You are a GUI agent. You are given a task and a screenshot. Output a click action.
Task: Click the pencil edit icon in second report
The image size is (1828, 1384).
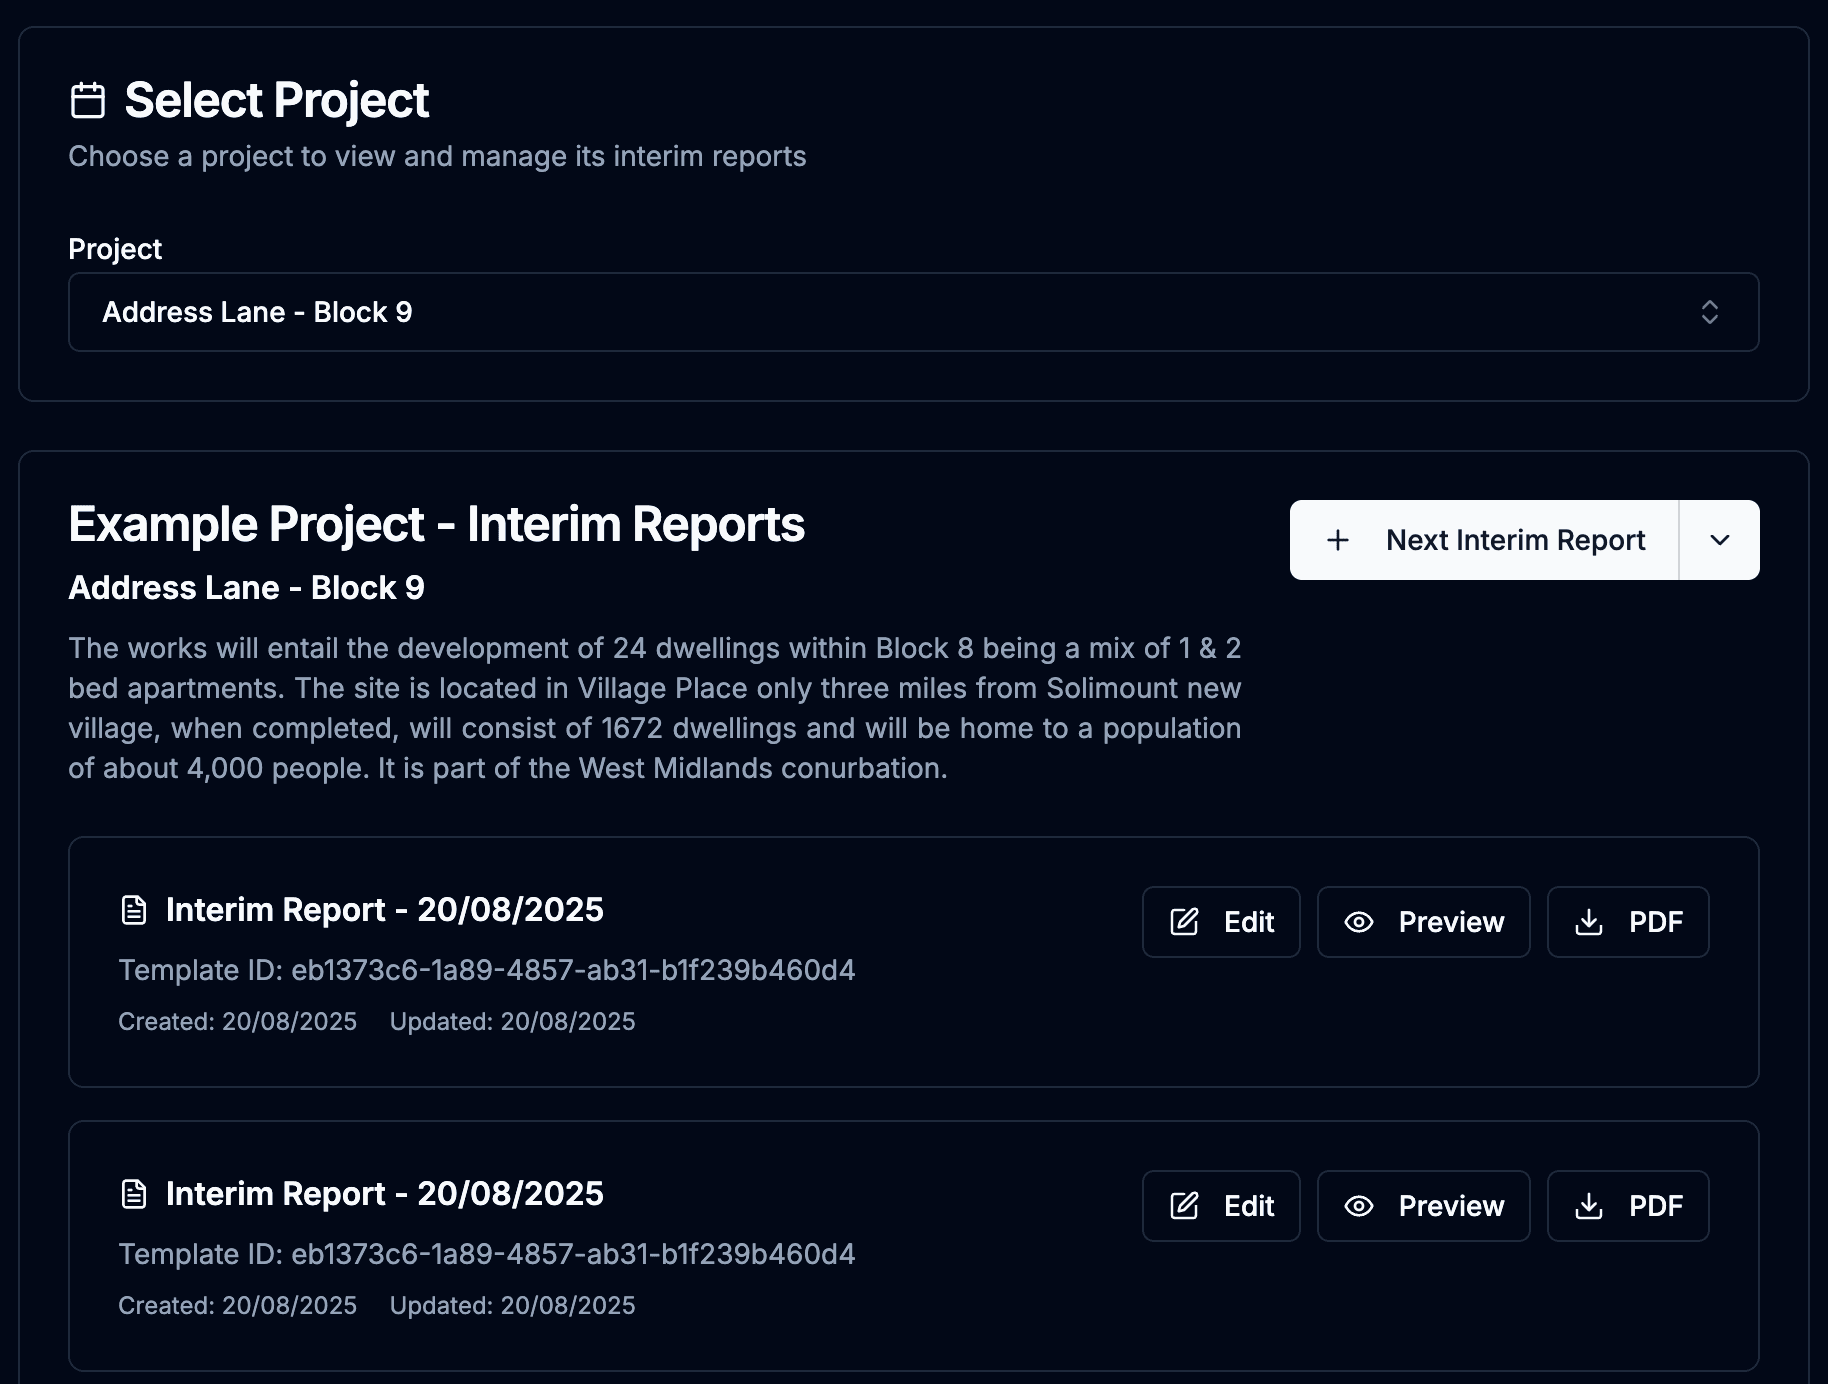pos(1185,1206)
